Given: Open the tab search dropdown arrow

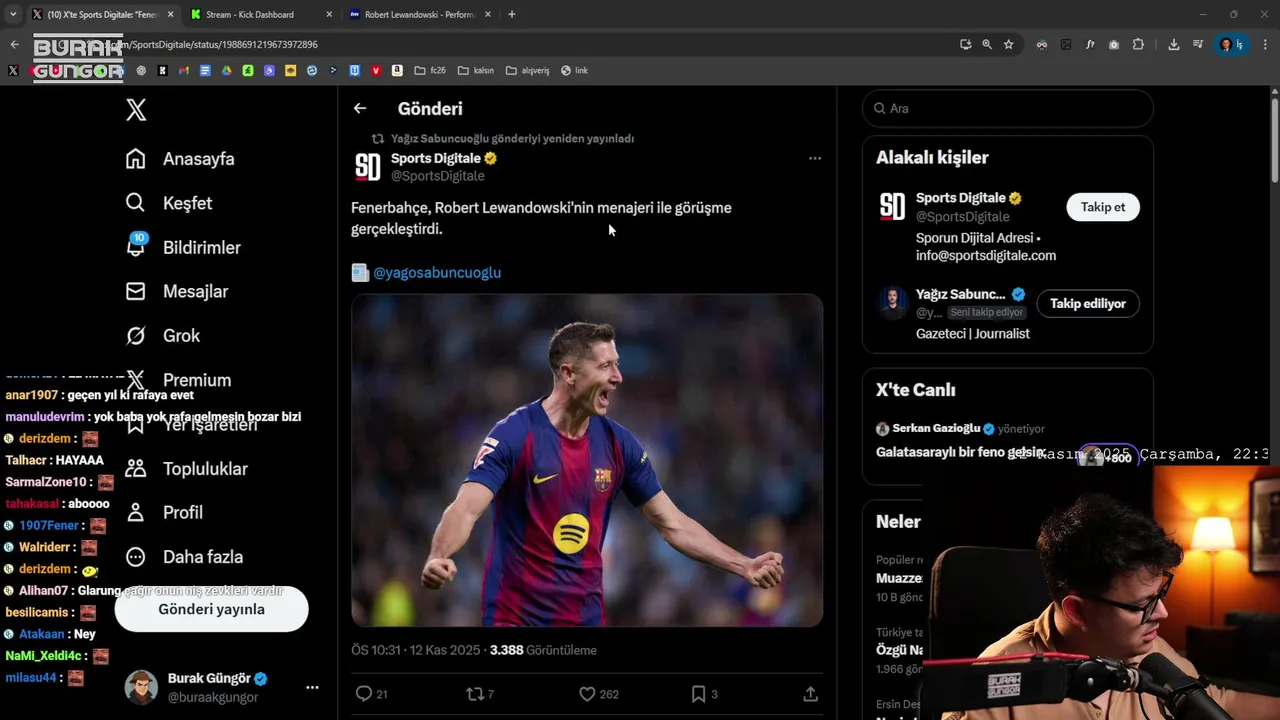Looking at the screenshot, I should (x=12, y=15).
